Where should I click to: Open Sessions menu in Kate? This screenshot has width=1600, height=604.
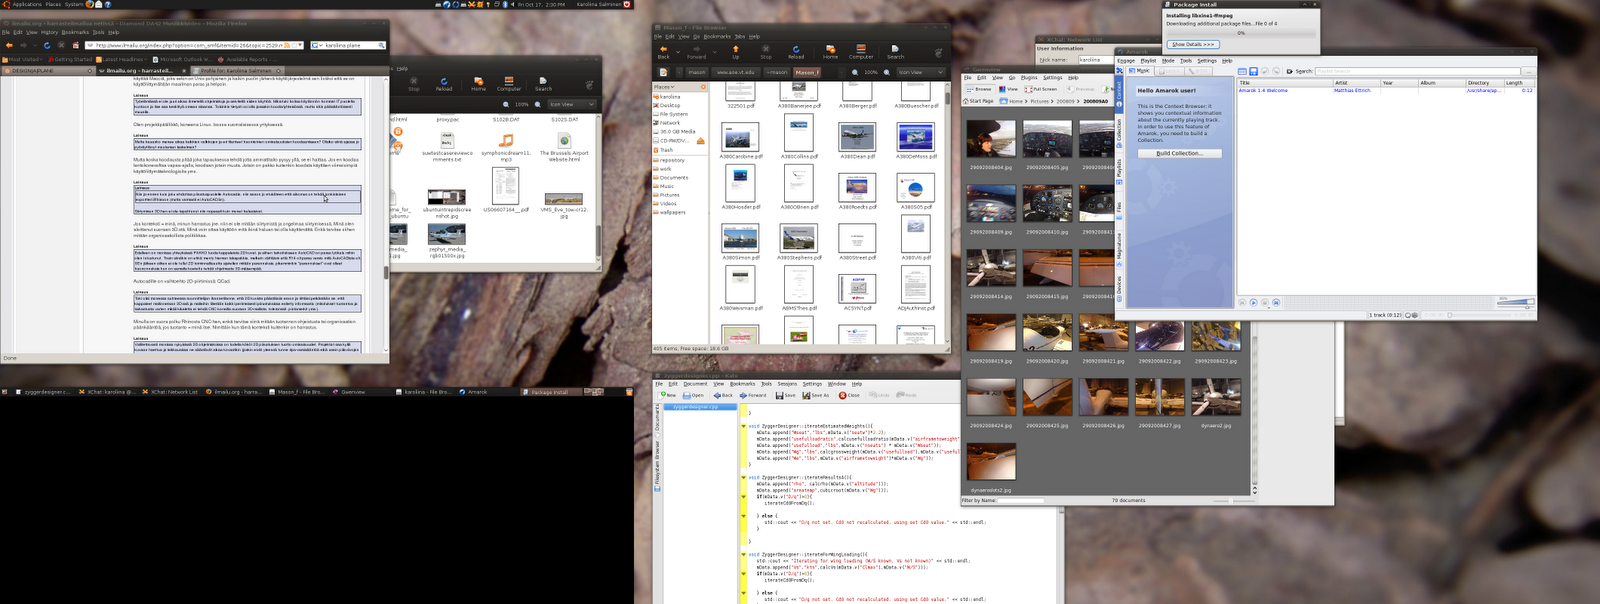(x=787, y=384)
